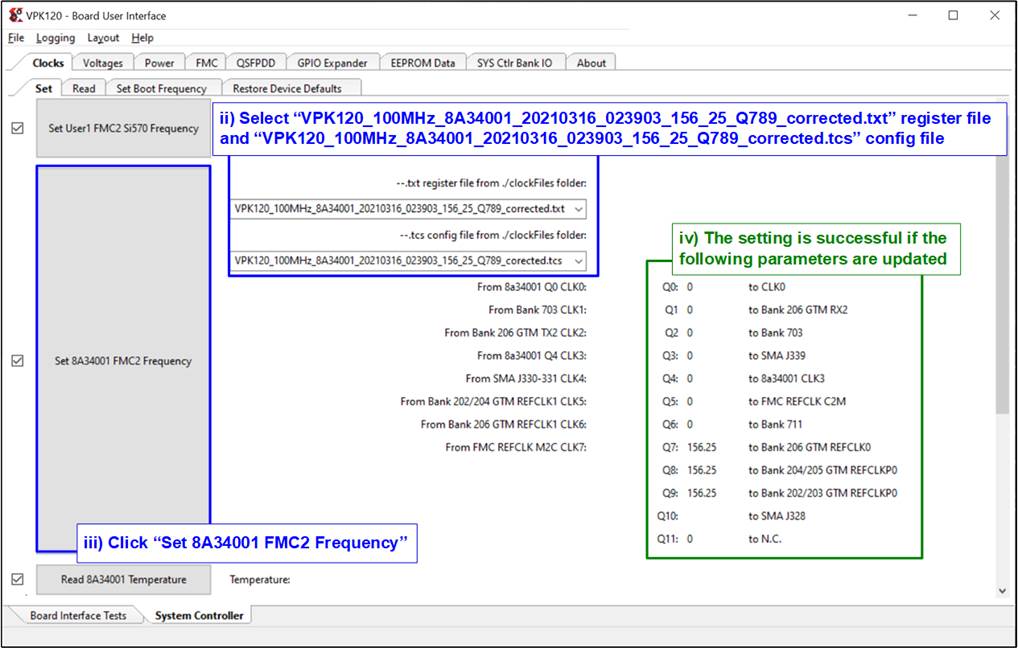Screen dimensions: 1018x648
Task: Open the File menu
Action: click(x=16, y=38)
